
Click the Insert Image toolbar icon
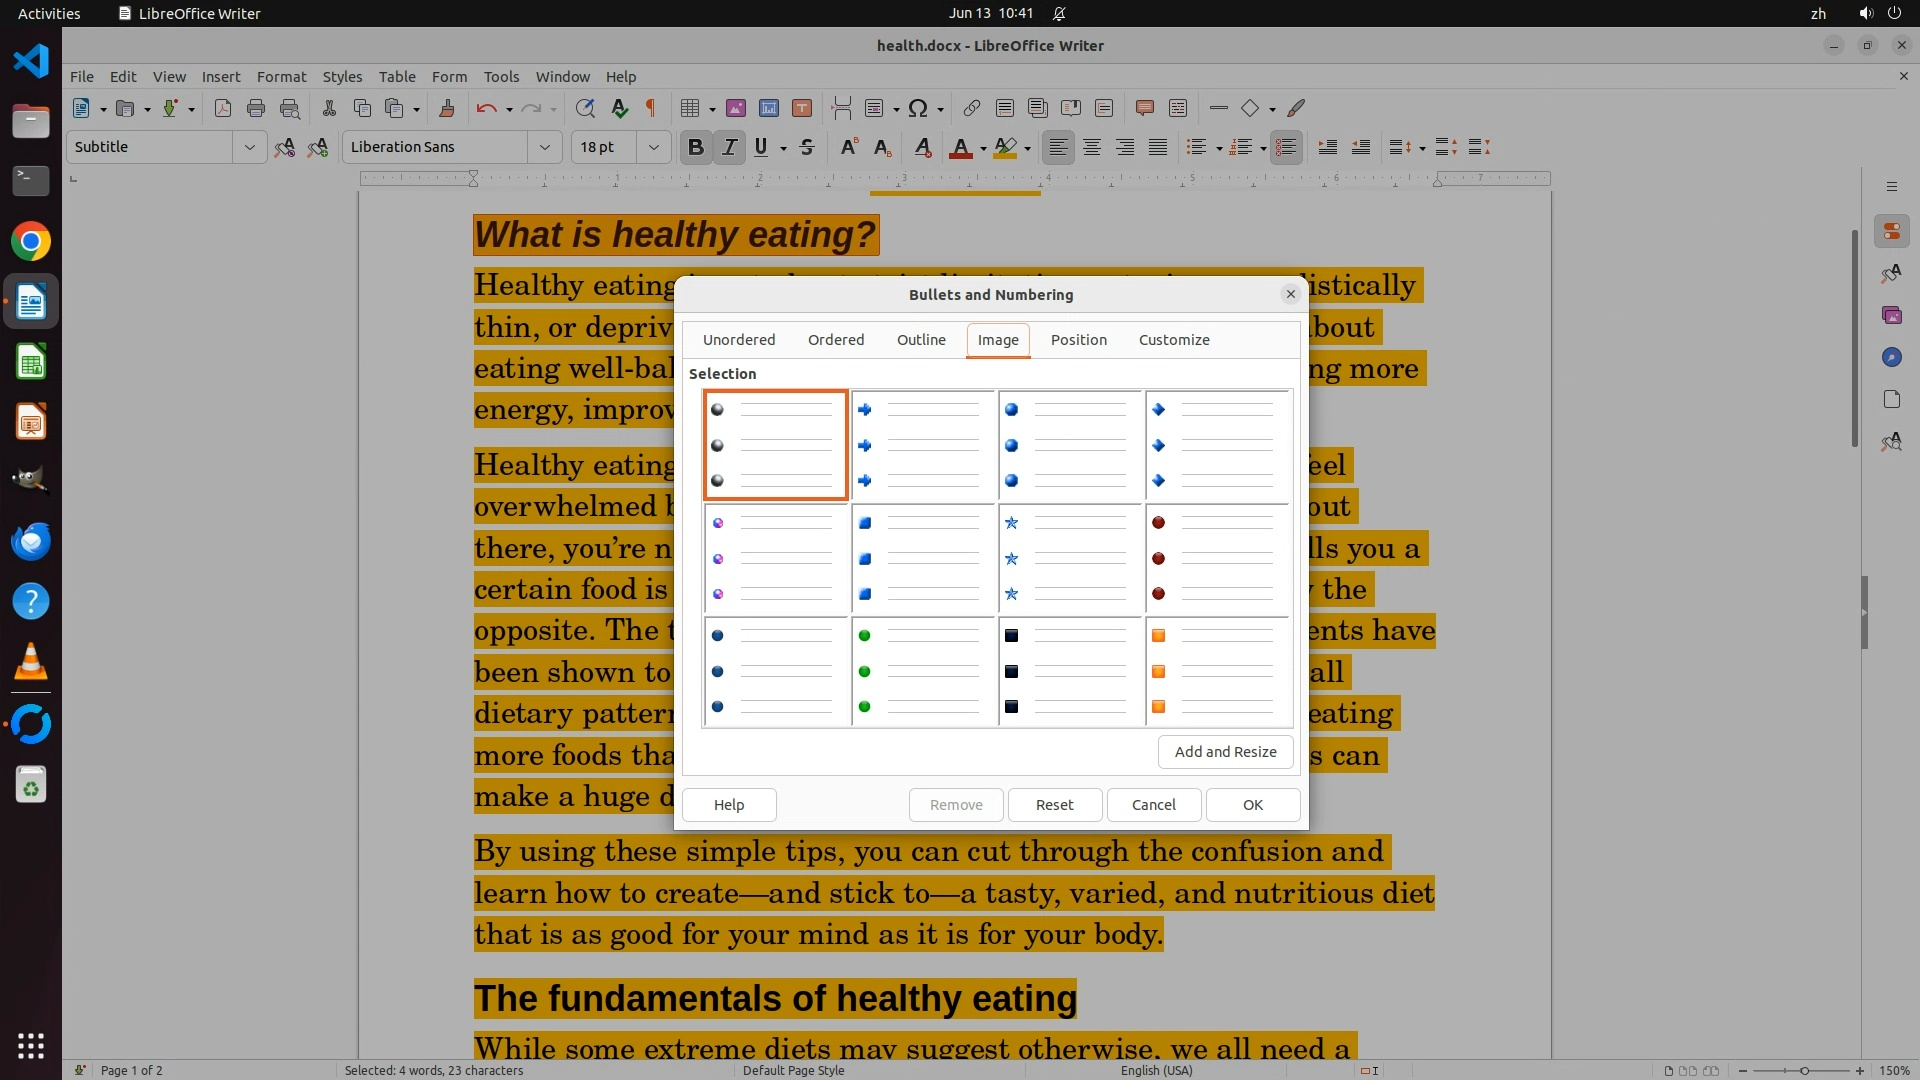tap(736, 108)
